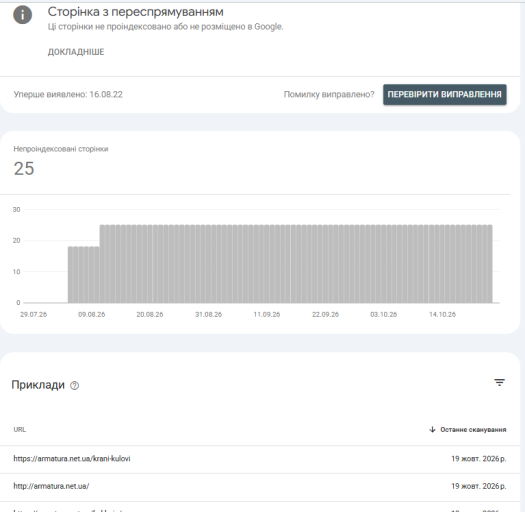Click the ПЕРЕВІРИТИ ВИПРАВЛЕННЯ button
Viewport: 525px width, 512px height.
tap(445, 94)
